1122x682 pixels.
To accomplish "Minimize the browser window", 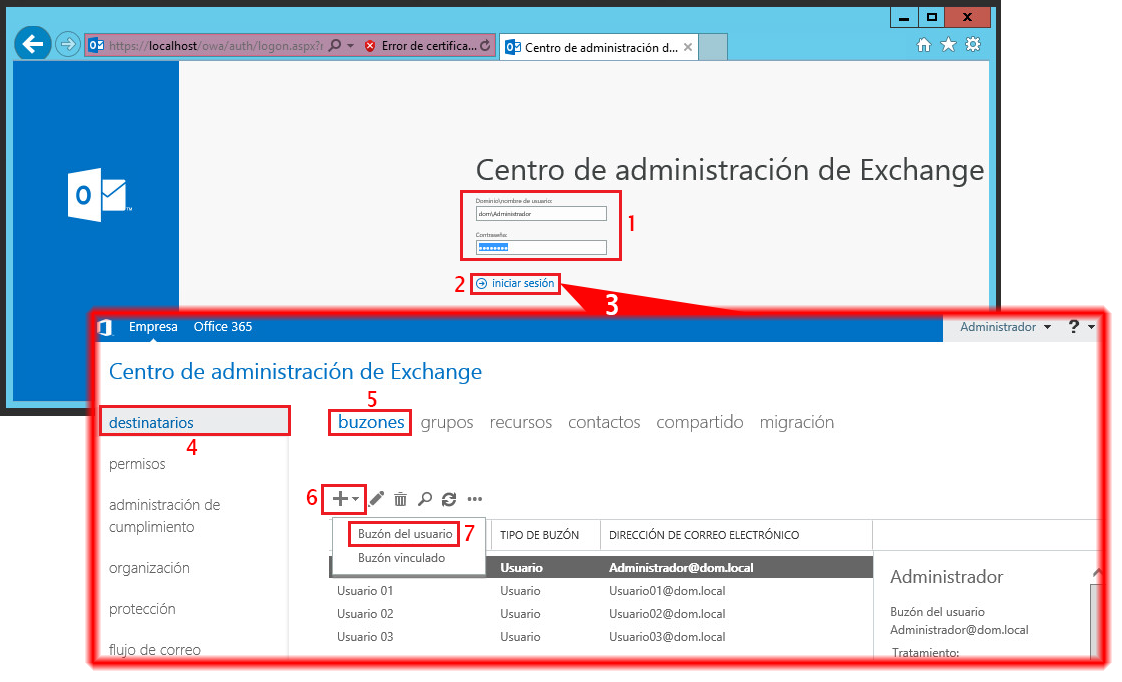I will (x=904, y=18).
